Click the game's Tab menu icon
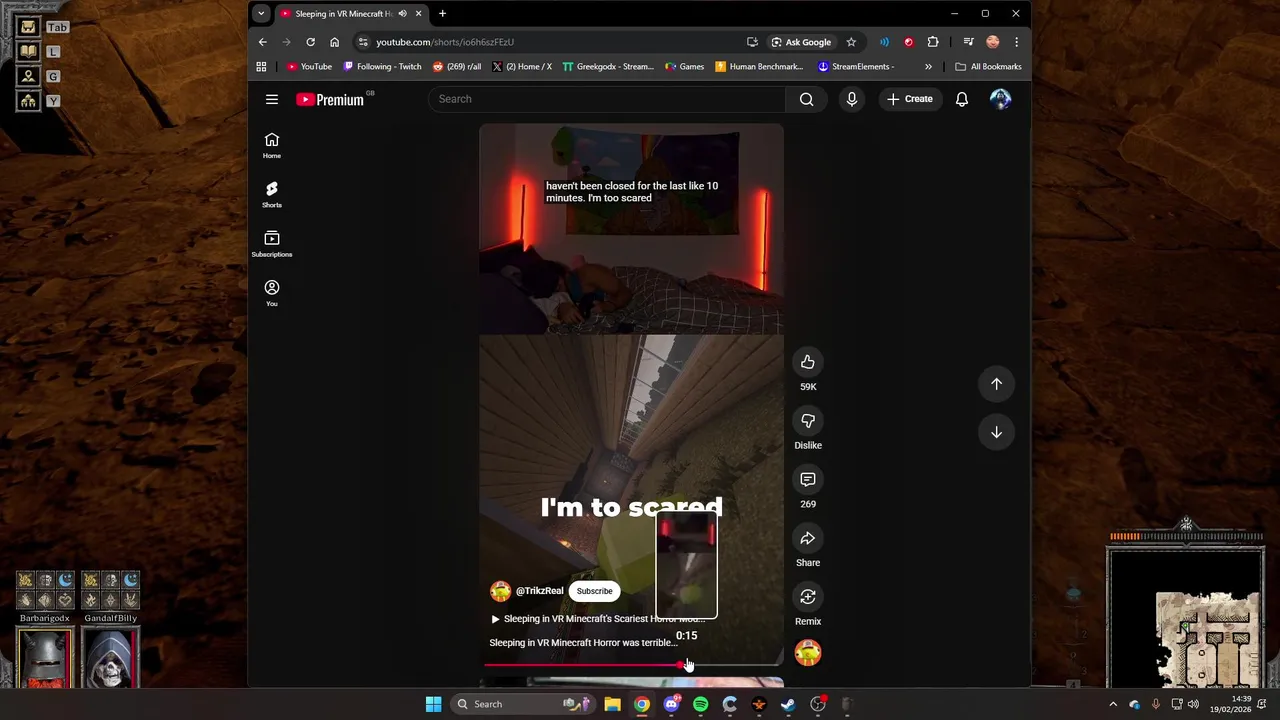This screenshot has width=1280, height=720. coord(28,27)
